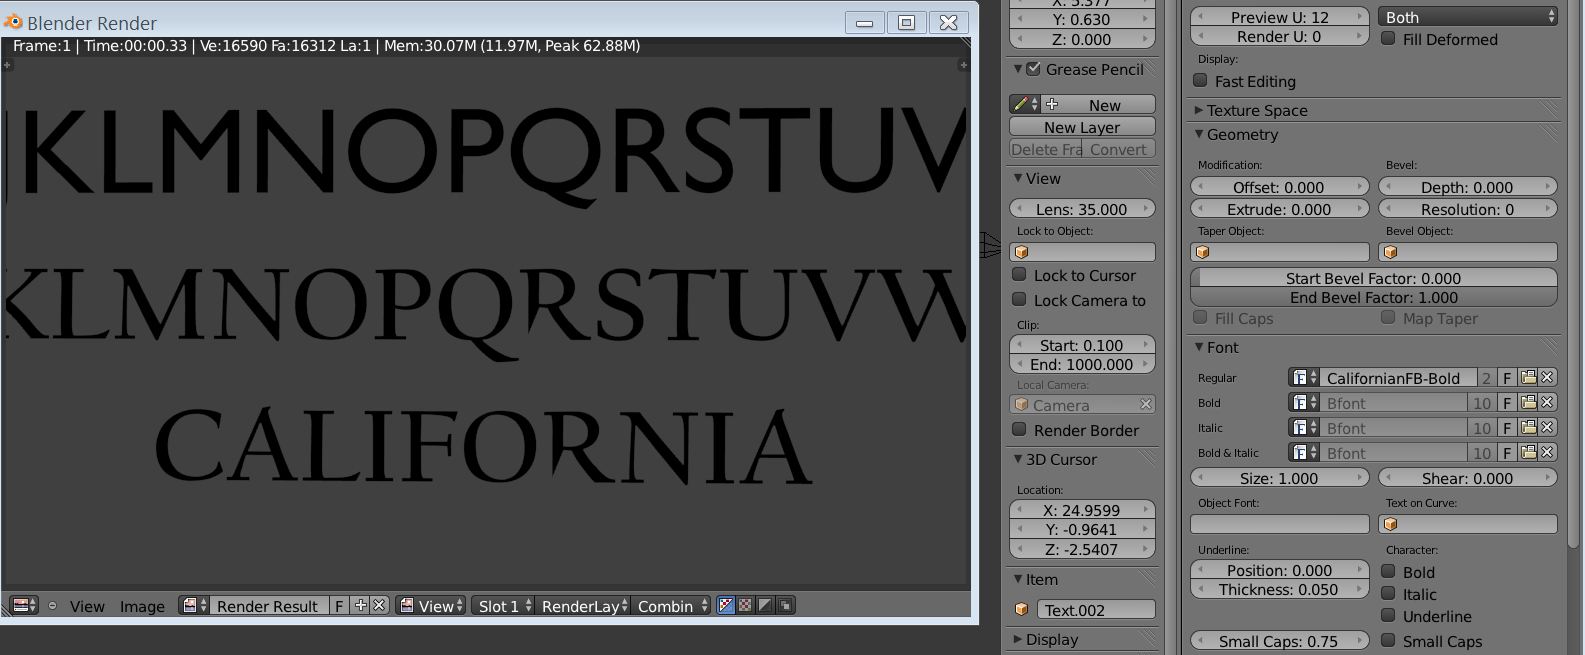The image size is (1585, 655).
Task: Toggle color and alpha channels display icon
Action: 727,605
